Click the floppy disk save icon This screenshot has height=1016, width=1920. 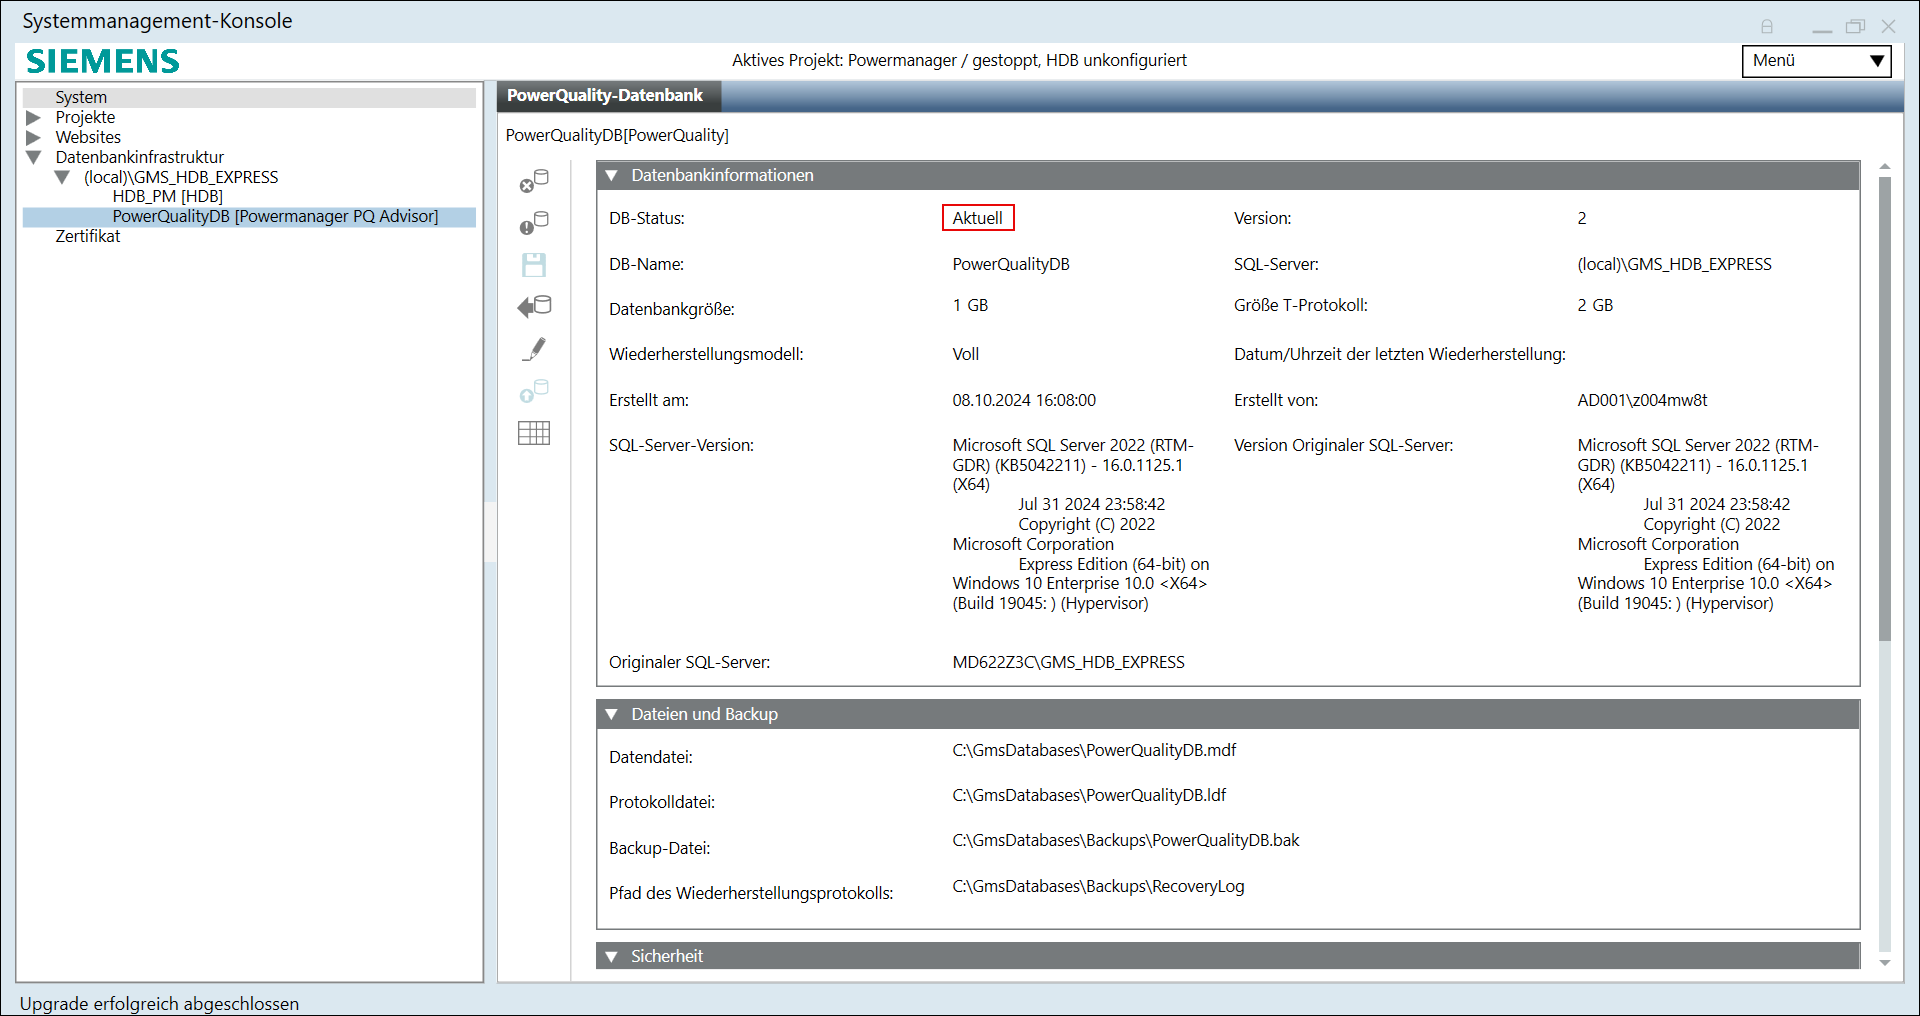tap(534, 265)
